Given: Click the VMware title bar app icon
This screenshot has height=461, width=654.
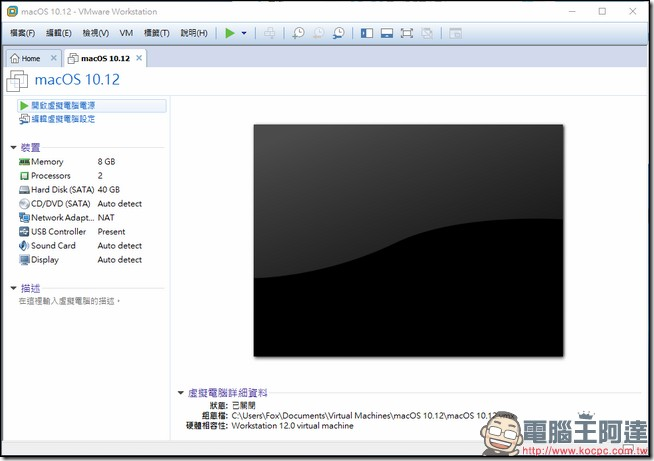Looking at the screenshot, I should pos(13,11).
